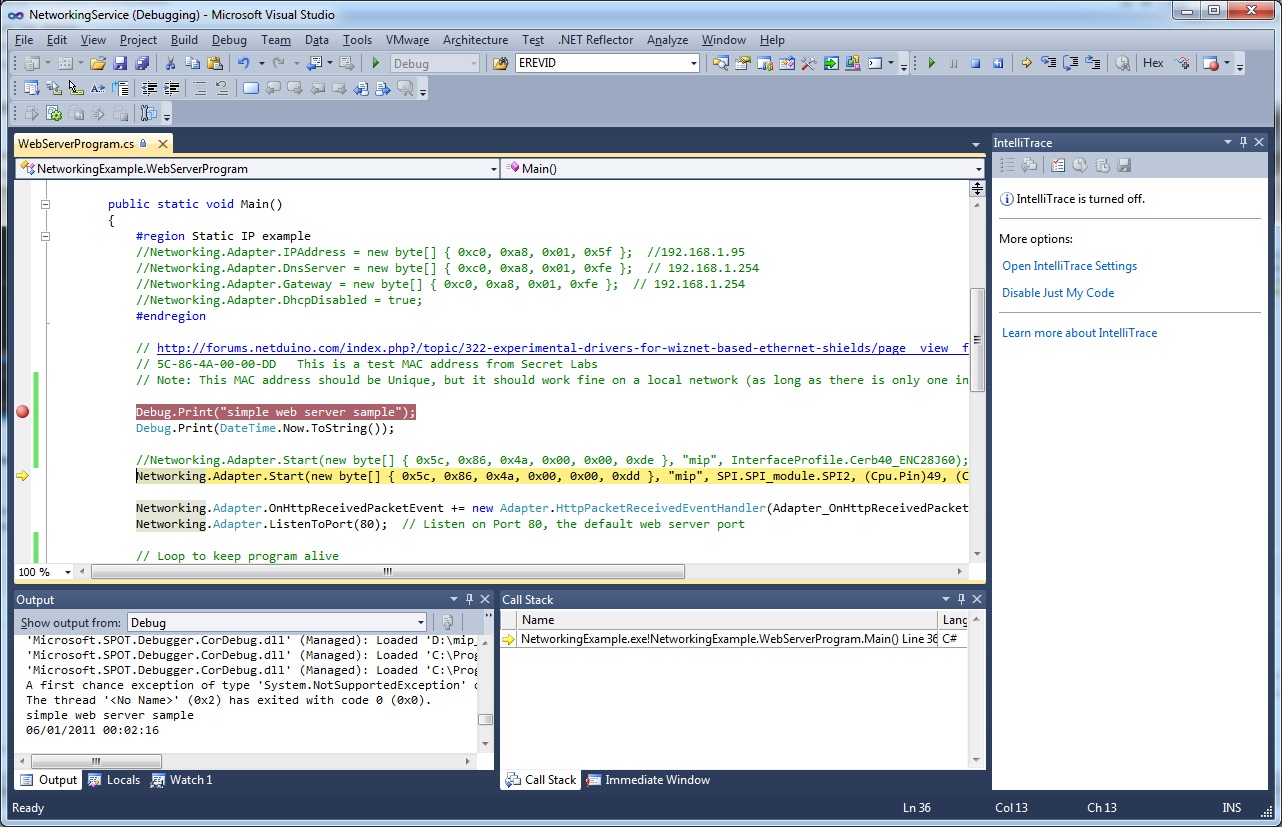The height and width of the screenshot is (827, 1282).
Task: Click the Show Next Statement yellow arrow icon
Action: [1026, 63]
